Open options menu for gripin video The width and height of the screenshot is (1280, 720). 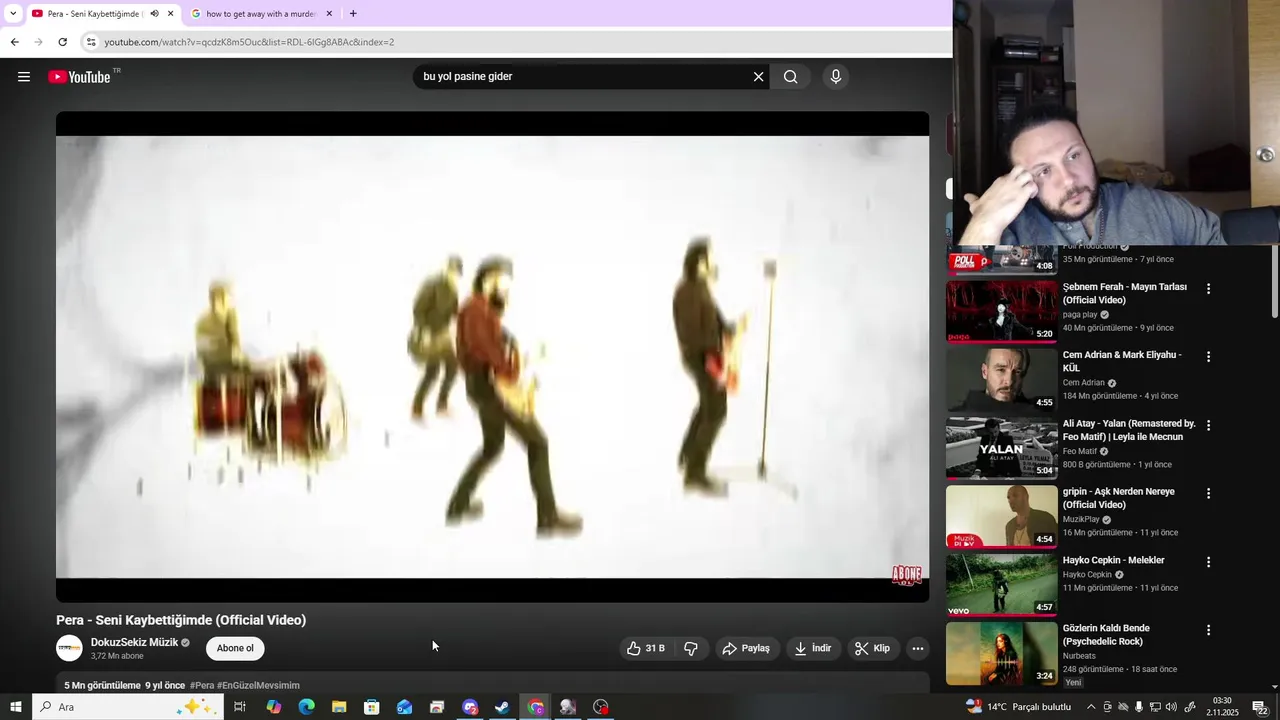(1208, 493)
